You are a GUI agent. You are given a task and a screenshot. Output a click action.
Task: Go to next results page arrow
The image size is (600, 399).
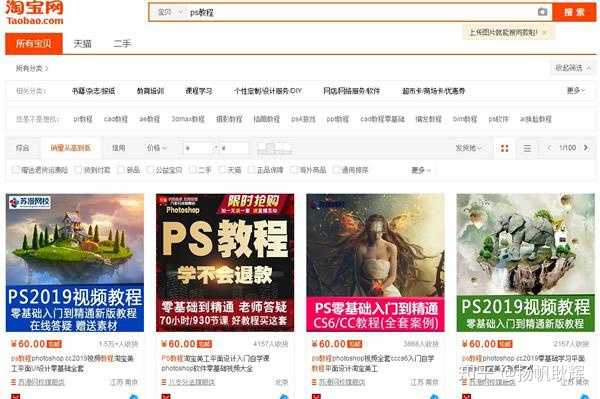[x=585, y=148]
